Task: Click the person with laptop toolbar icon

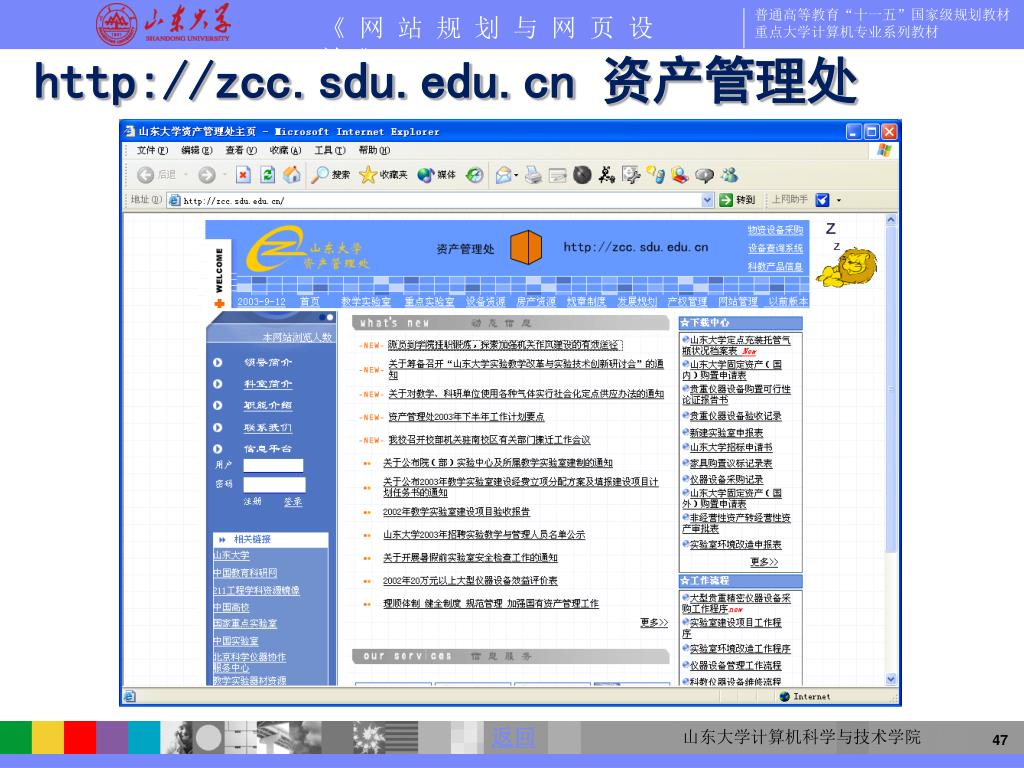Action: point(680,175)
